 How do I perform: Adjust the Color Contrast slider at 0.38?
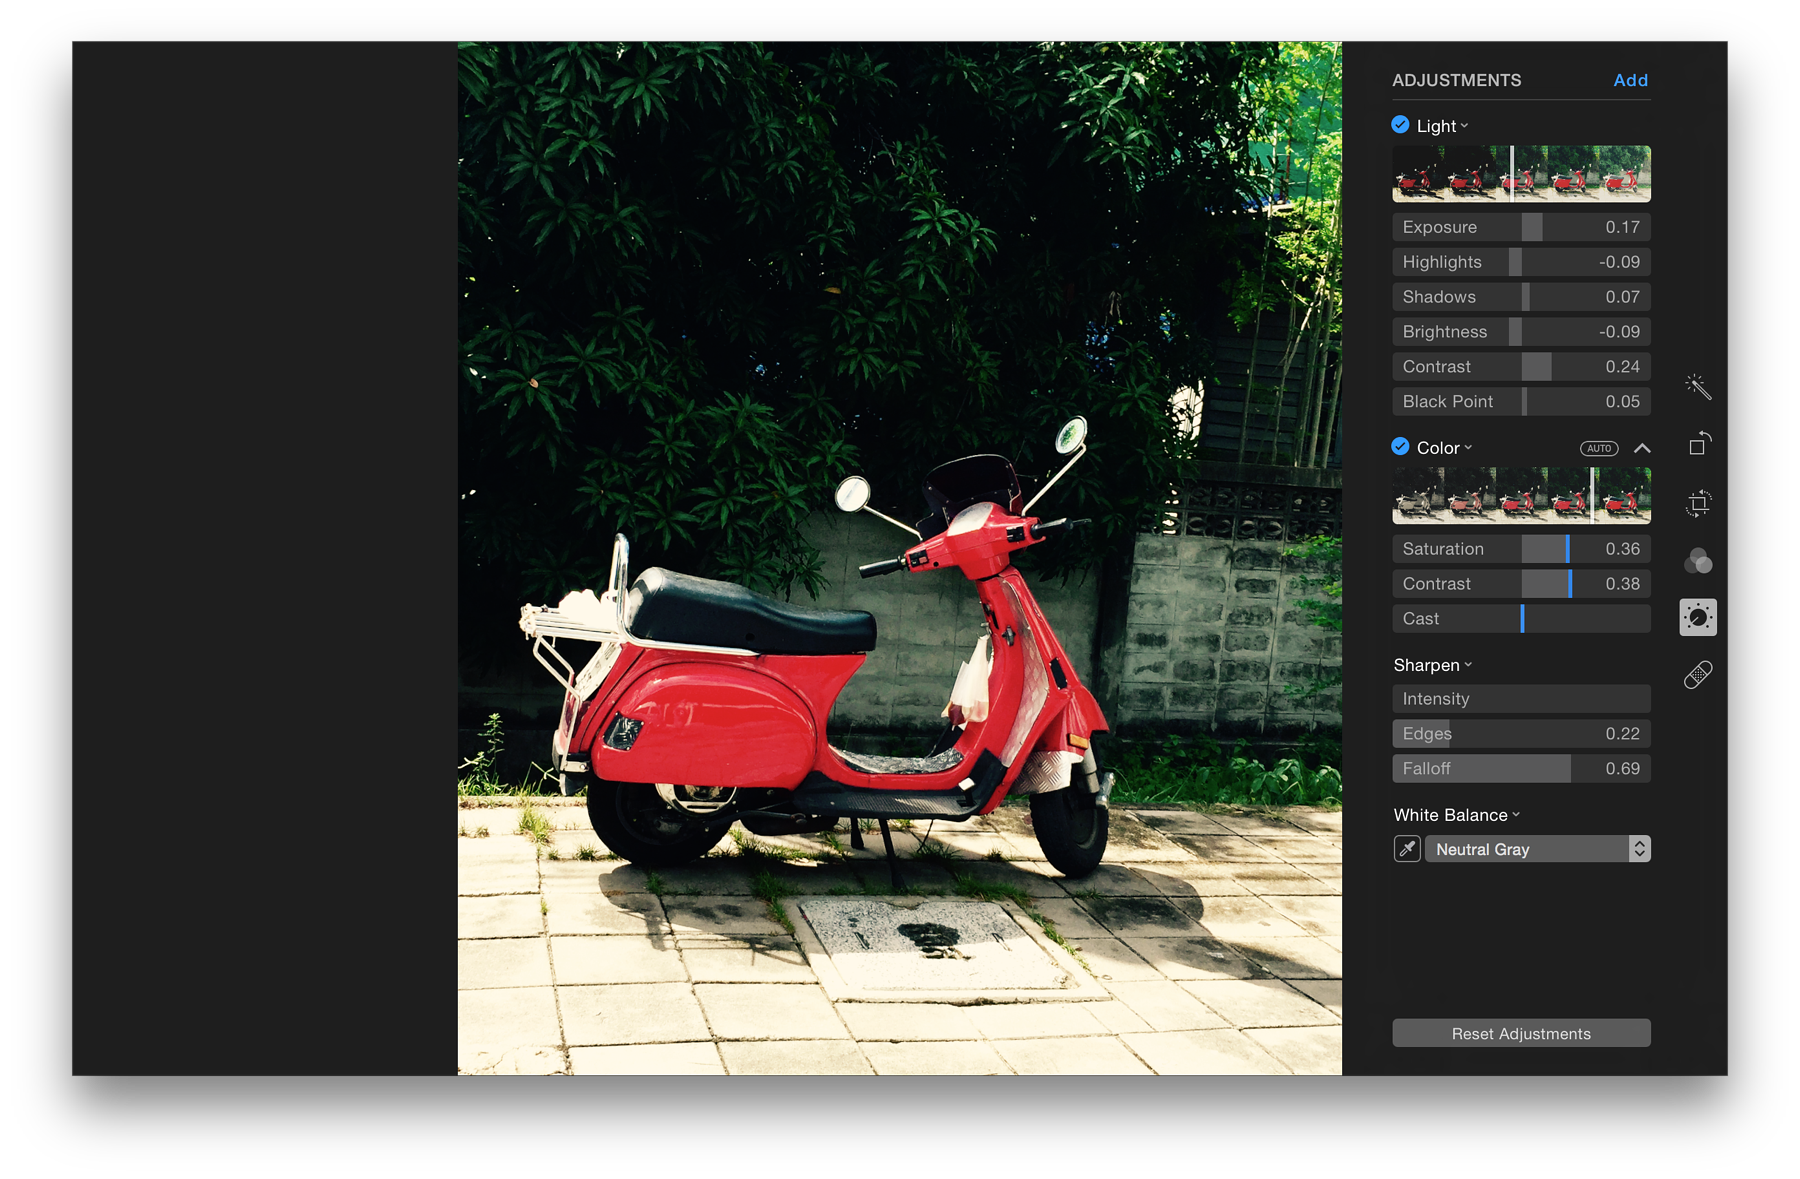pyautogui.click(x=1521, y=584)
